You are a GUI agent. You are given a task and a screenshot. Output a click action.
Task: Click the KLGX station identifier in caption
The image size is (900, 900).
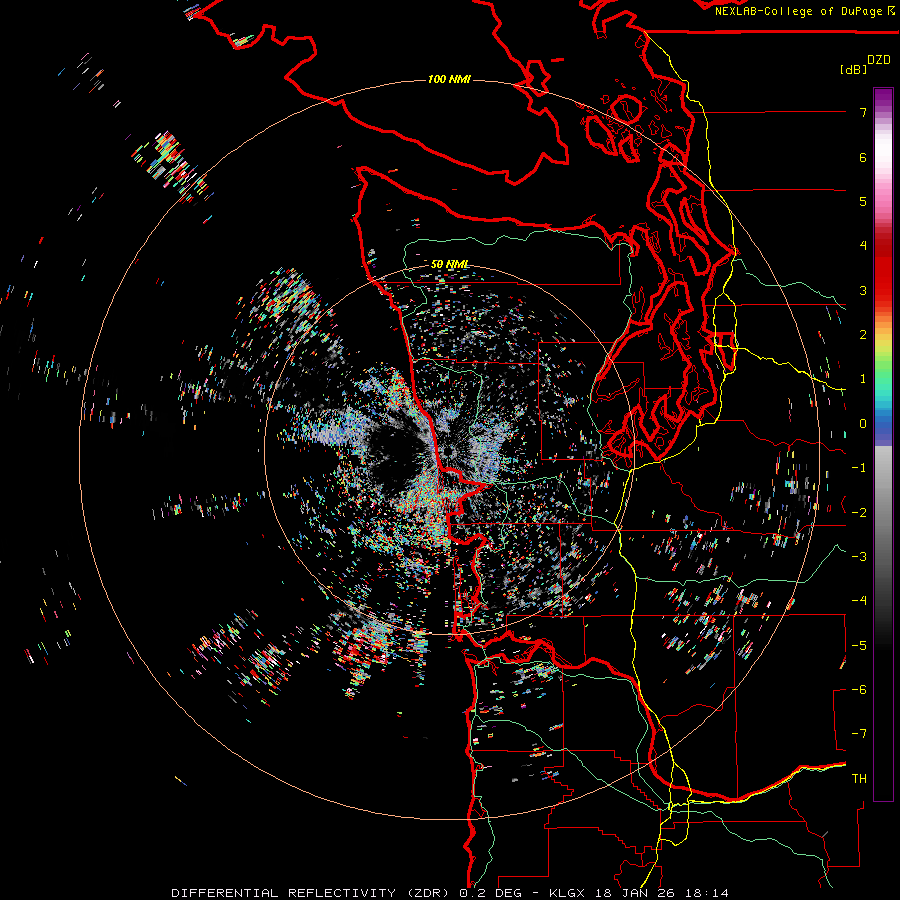[x=567, y=893]
